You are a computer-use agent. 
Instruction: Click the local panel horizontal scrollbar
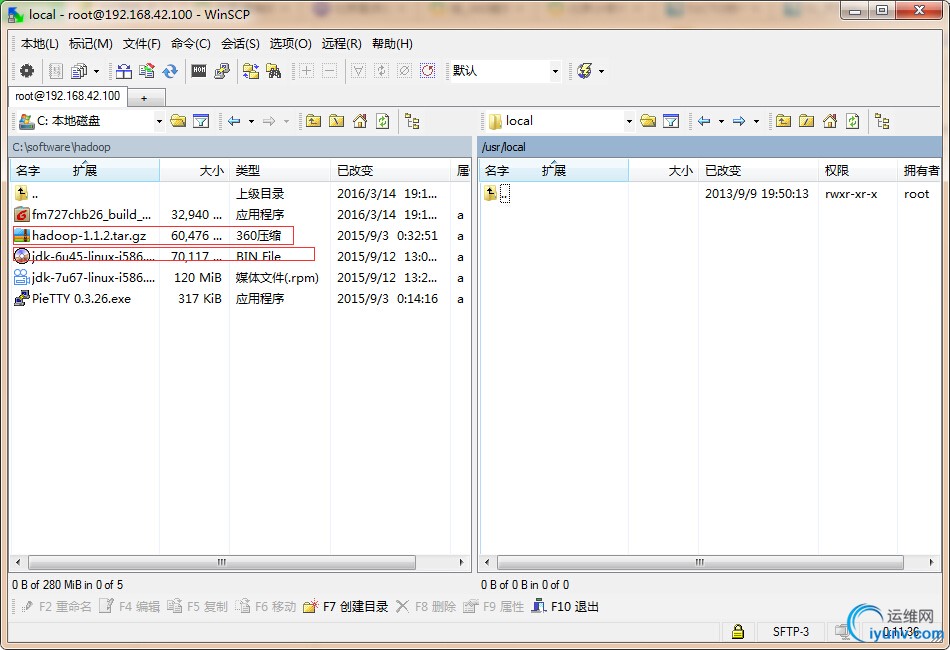(x=222, y=562)
